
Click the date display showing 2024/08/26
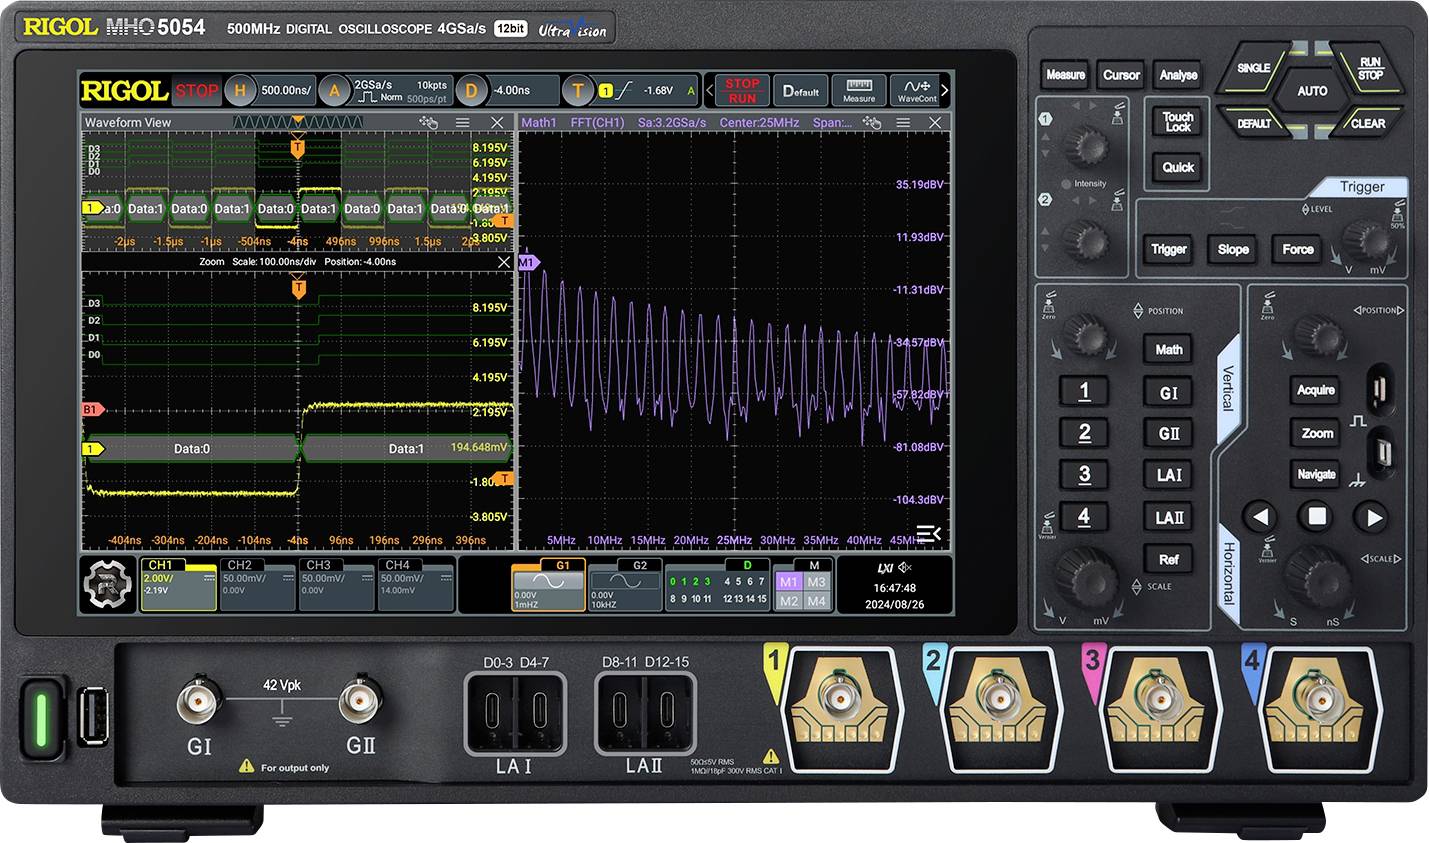pos(895,604)
